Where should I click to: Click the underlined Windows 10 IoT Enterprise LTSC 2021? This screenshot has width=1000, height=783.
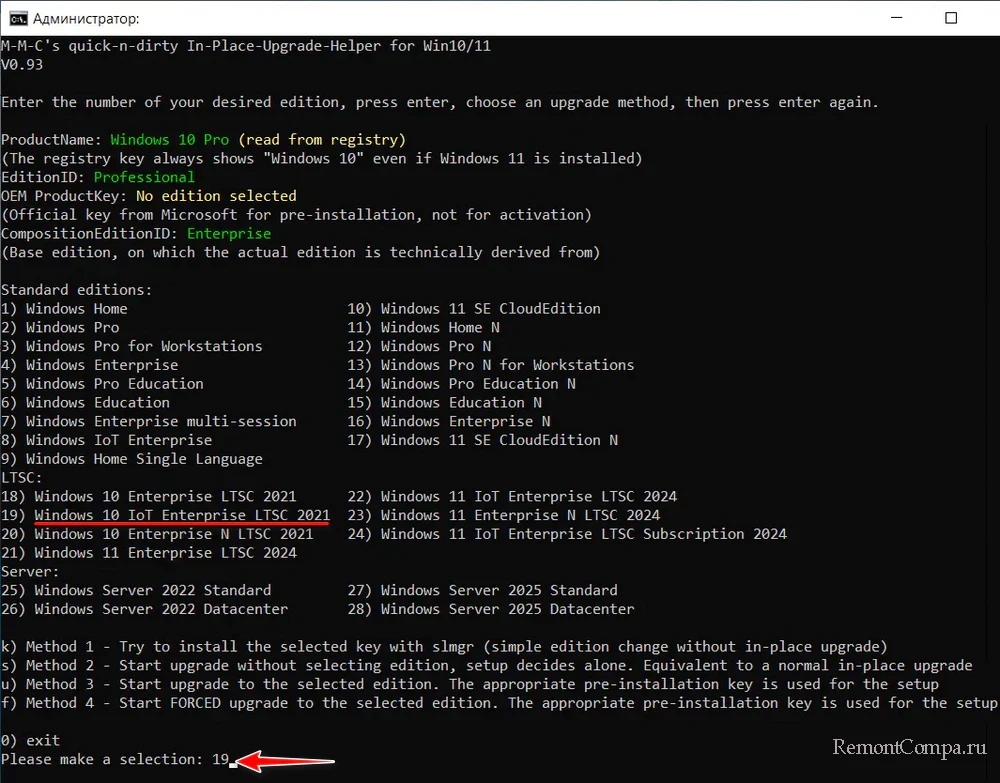181,515
